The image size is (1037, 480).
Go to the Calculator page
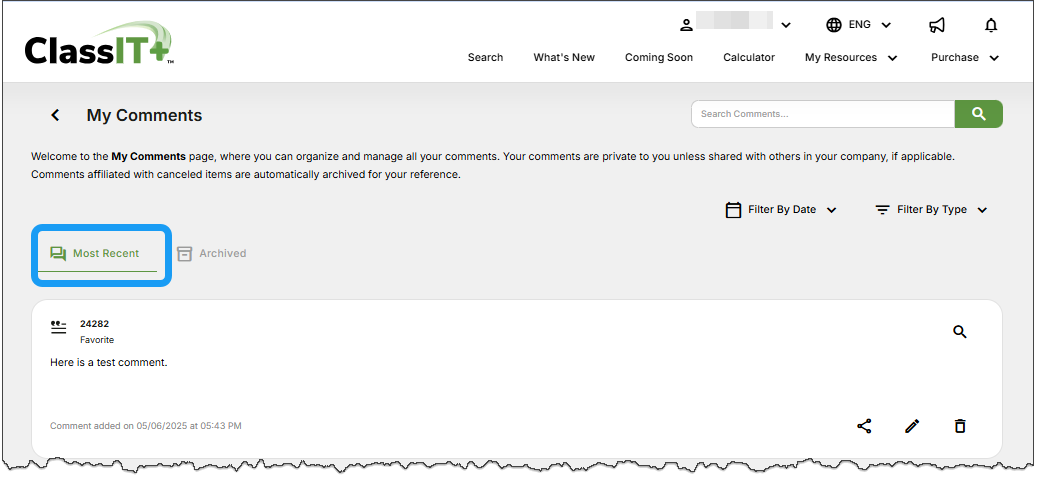pos(749,58)
